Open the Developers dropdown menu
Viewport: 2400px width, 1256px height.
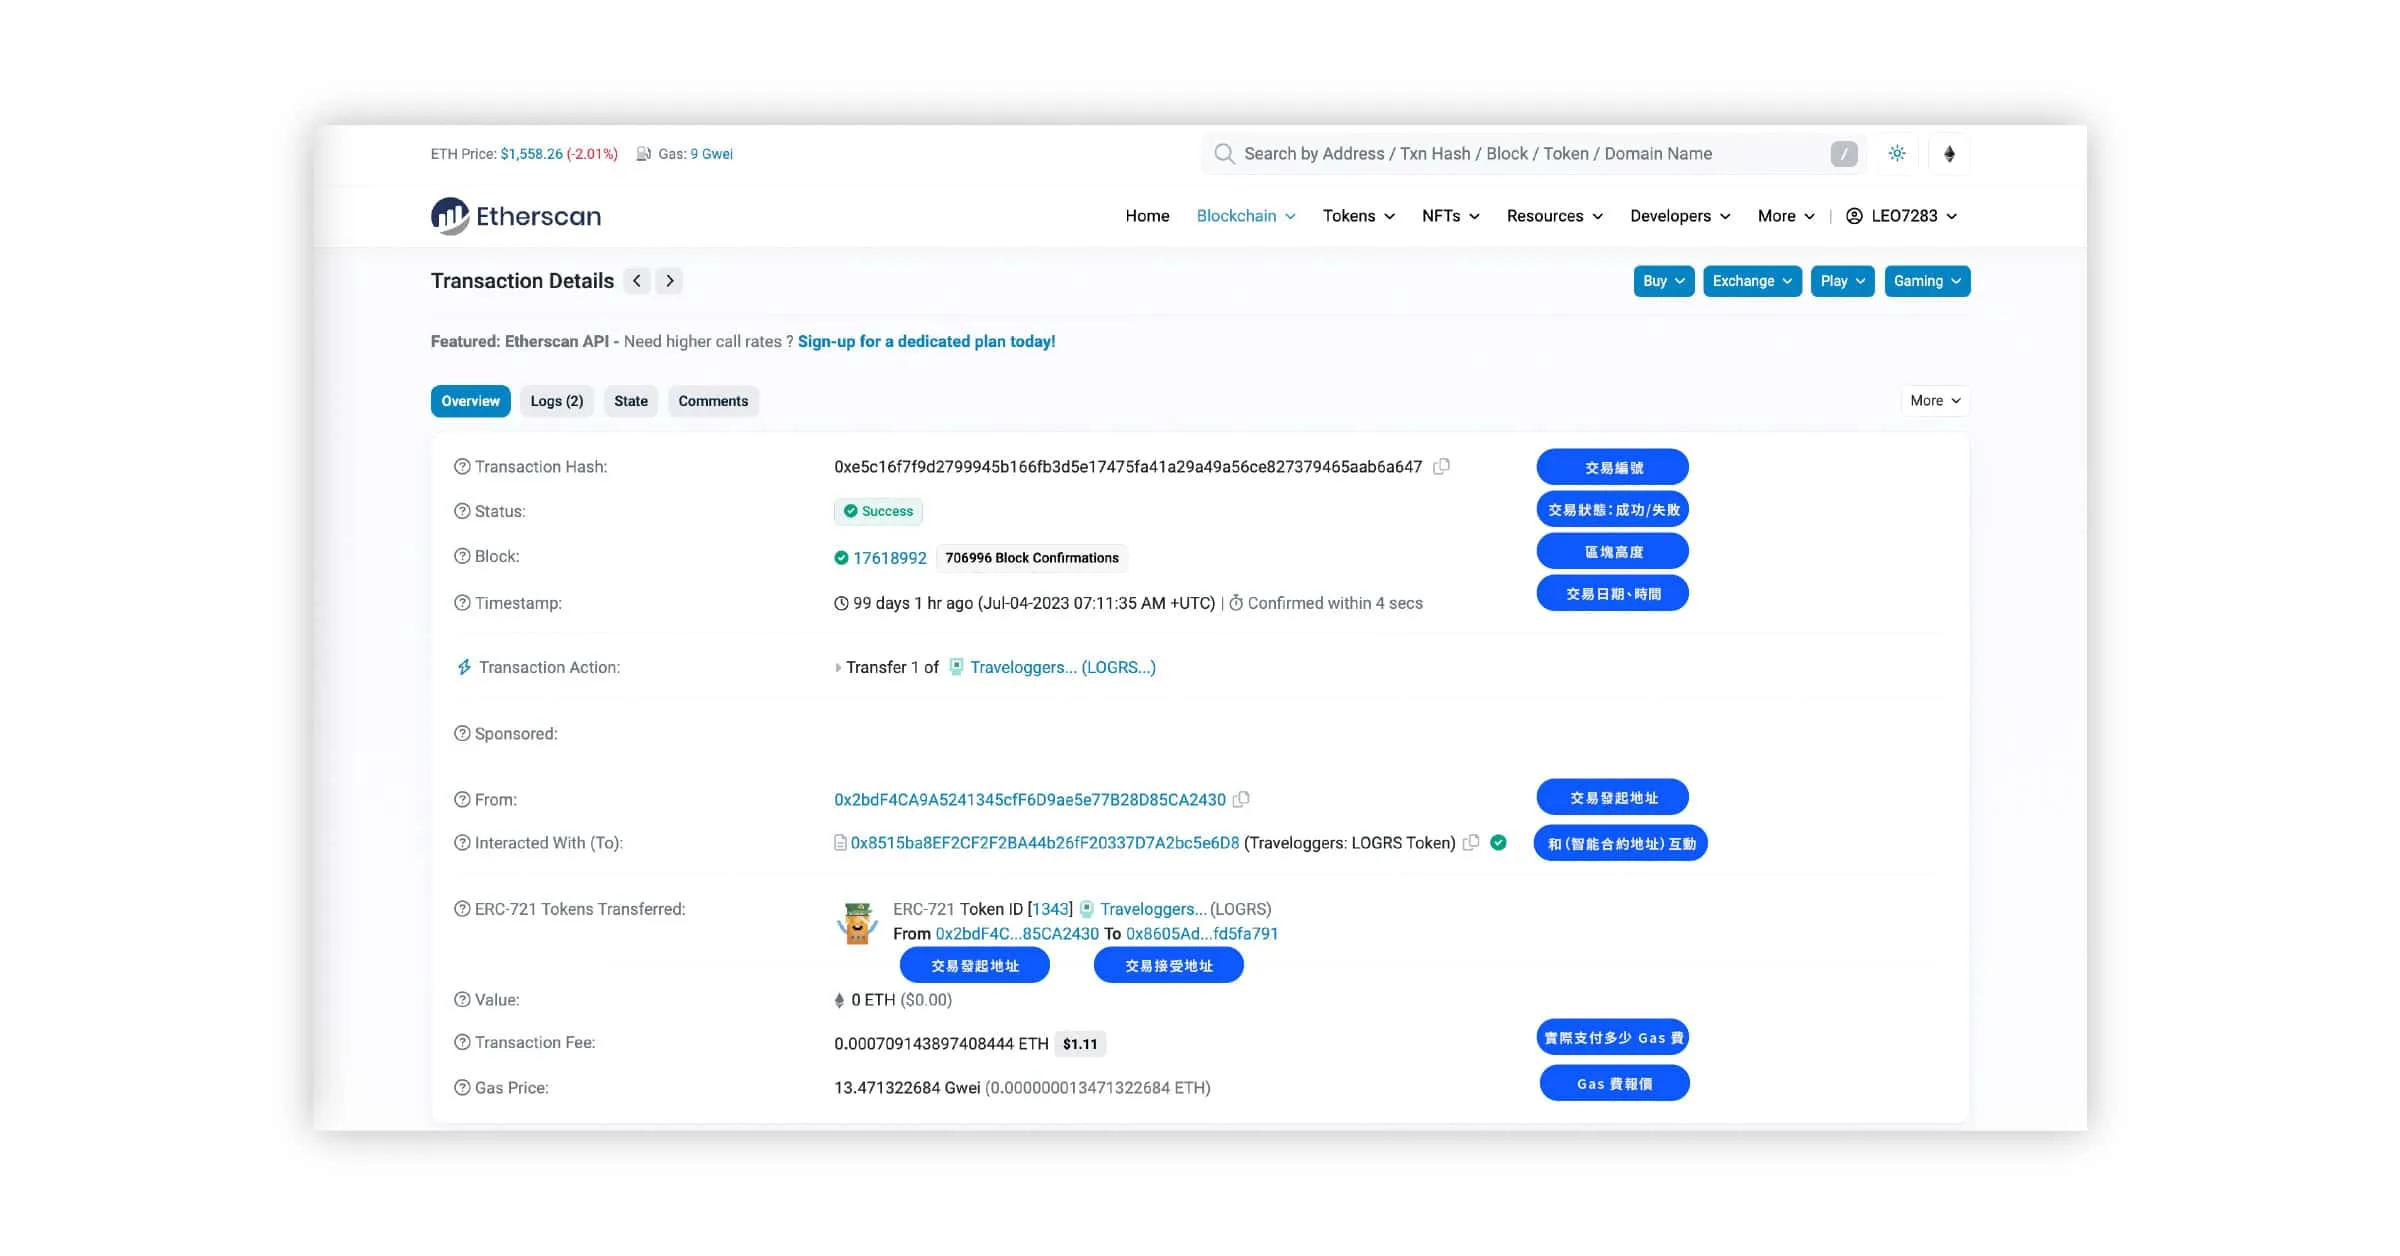coord(1680,216)
